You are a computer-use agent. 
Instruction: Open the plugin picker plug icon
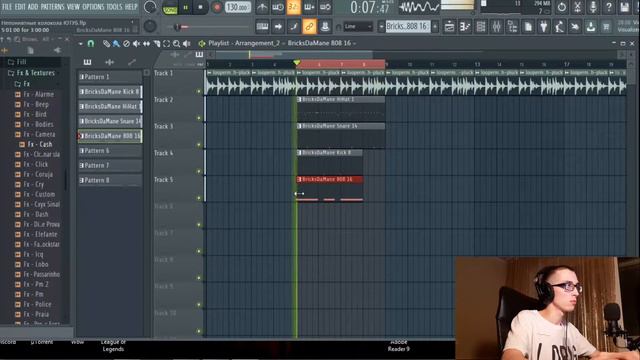tap(544, 27)
